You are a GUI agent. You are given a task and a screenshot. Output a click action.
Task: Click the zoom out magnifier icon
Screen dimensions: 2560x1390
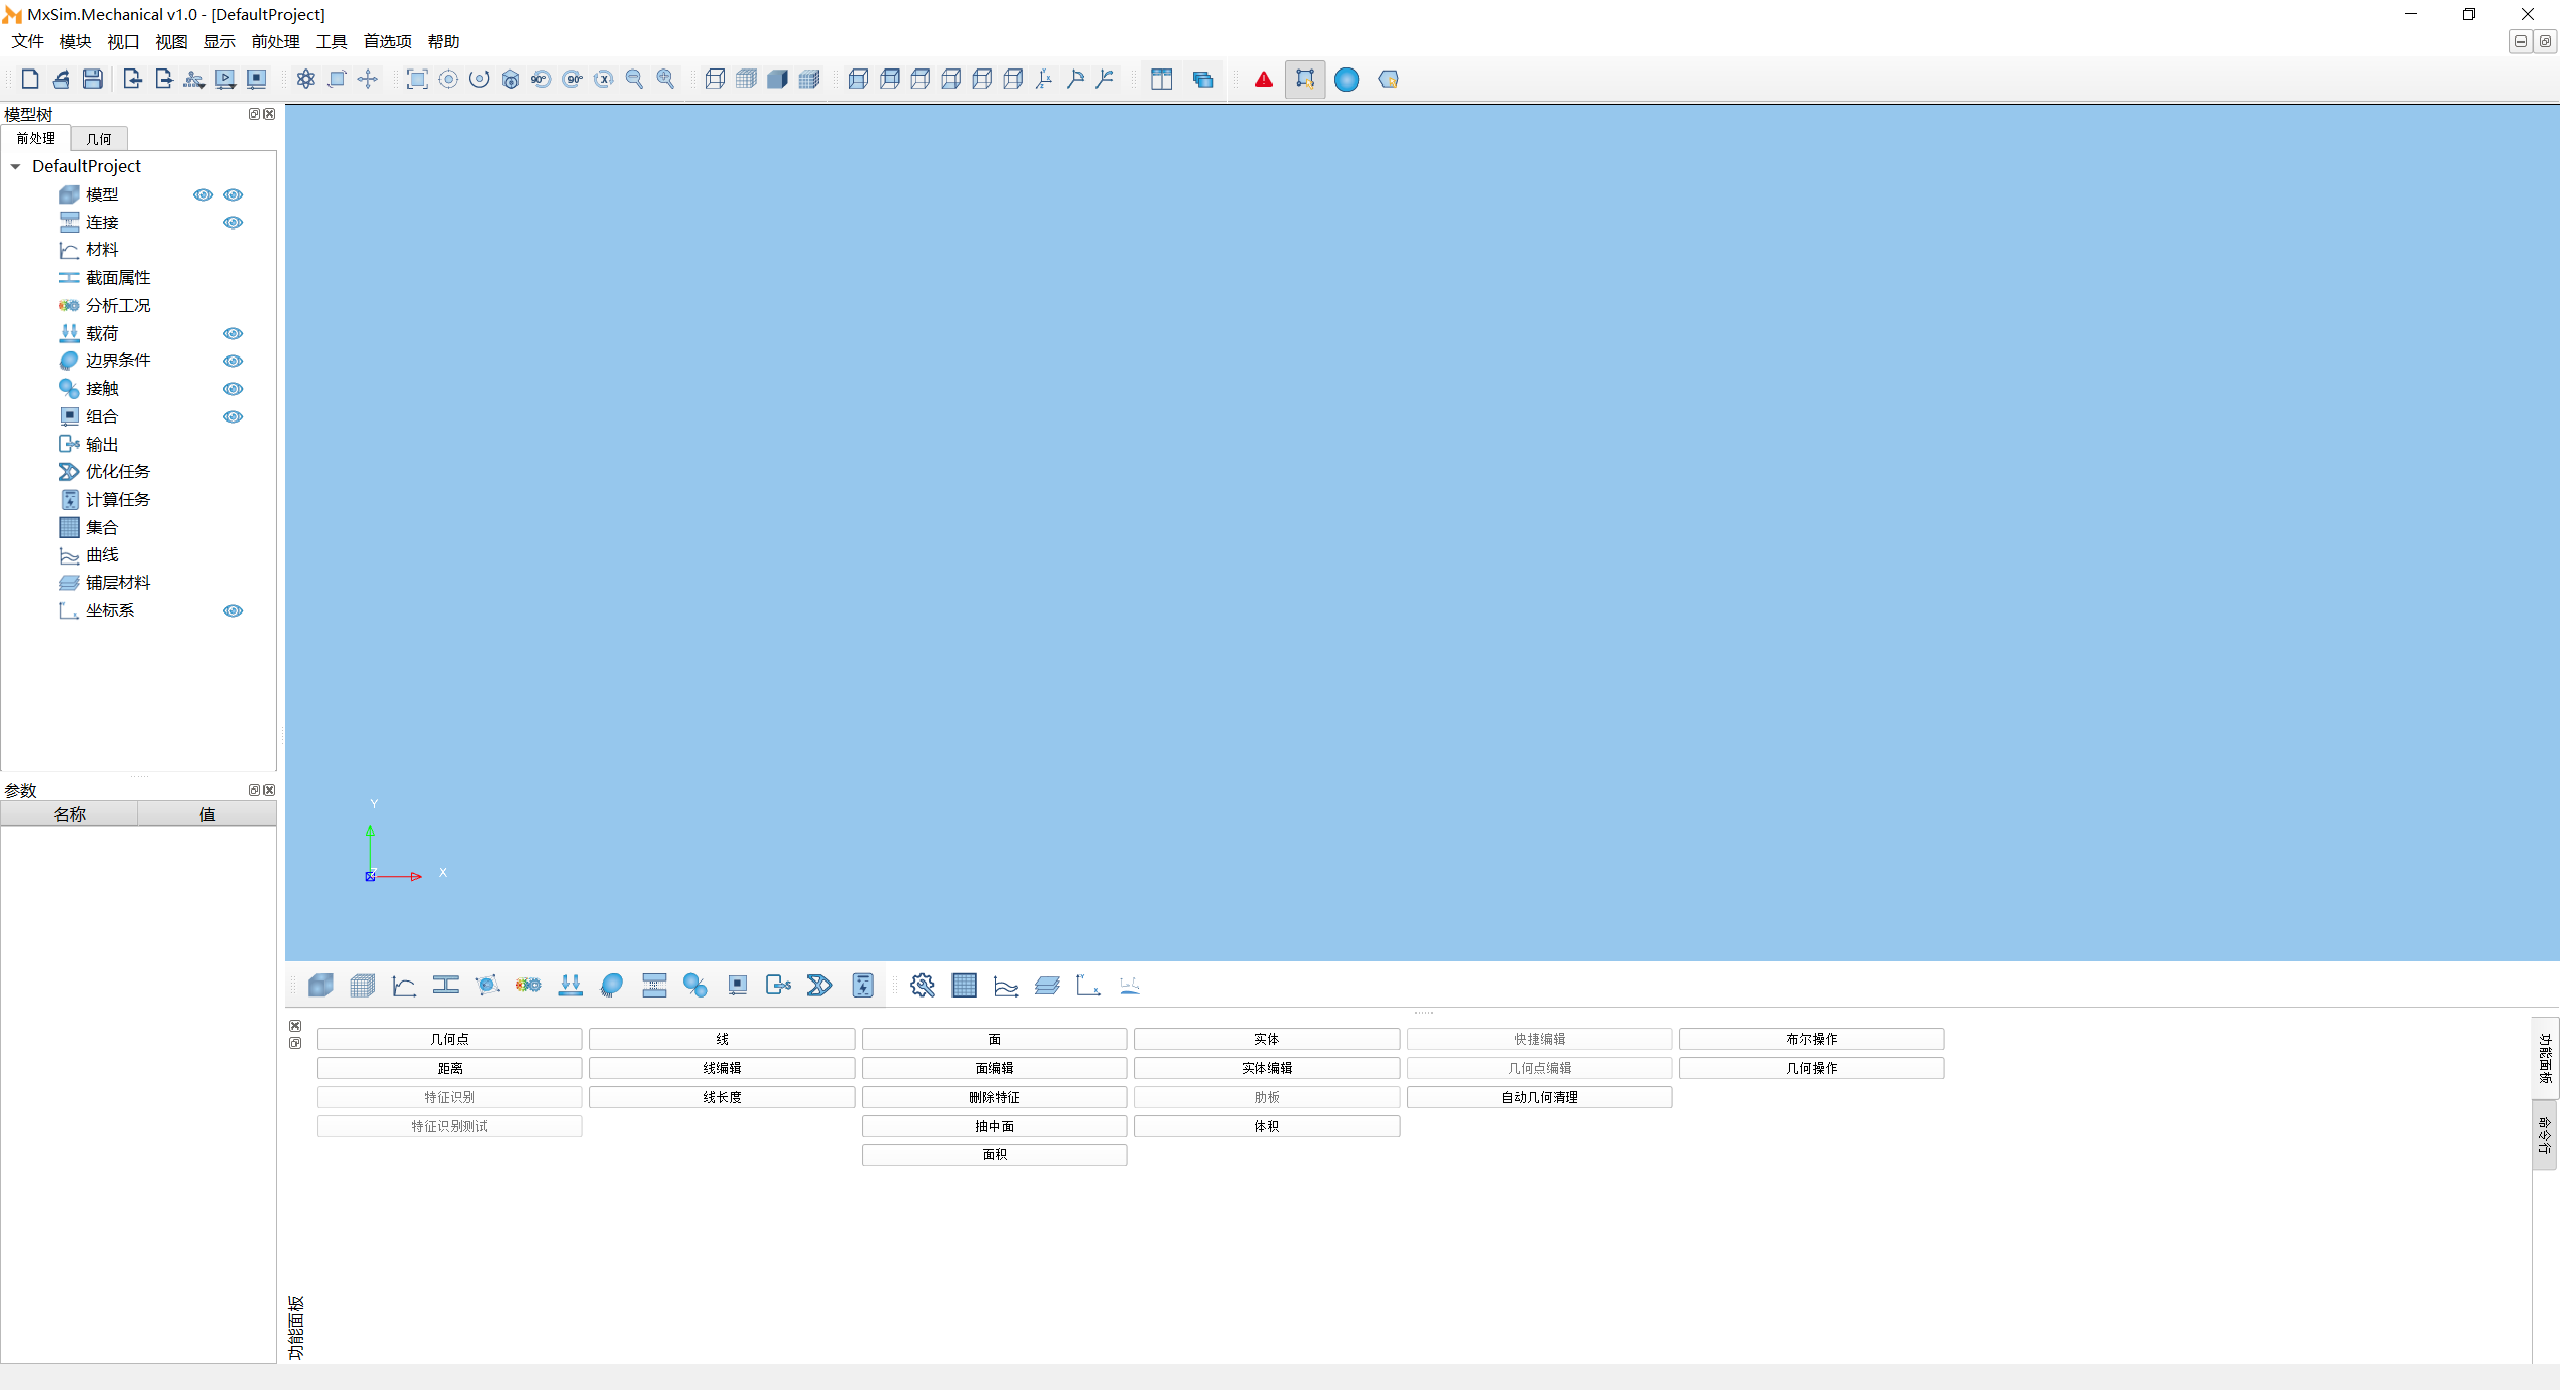(x=634, y=79)
